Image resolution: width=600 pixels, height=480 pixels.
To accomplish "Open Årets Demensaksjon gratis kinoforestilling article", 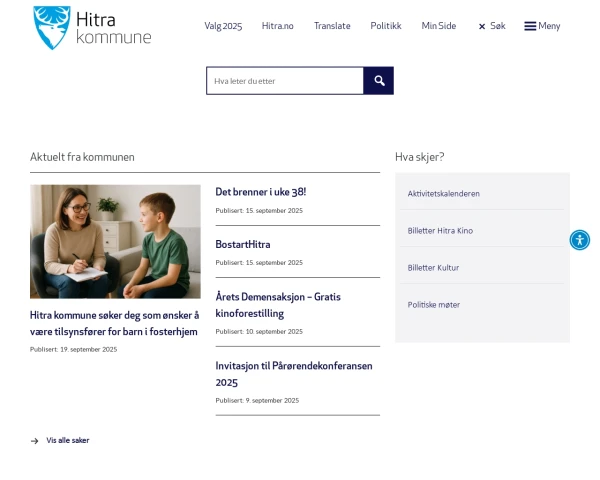I will tap(278, 305).
